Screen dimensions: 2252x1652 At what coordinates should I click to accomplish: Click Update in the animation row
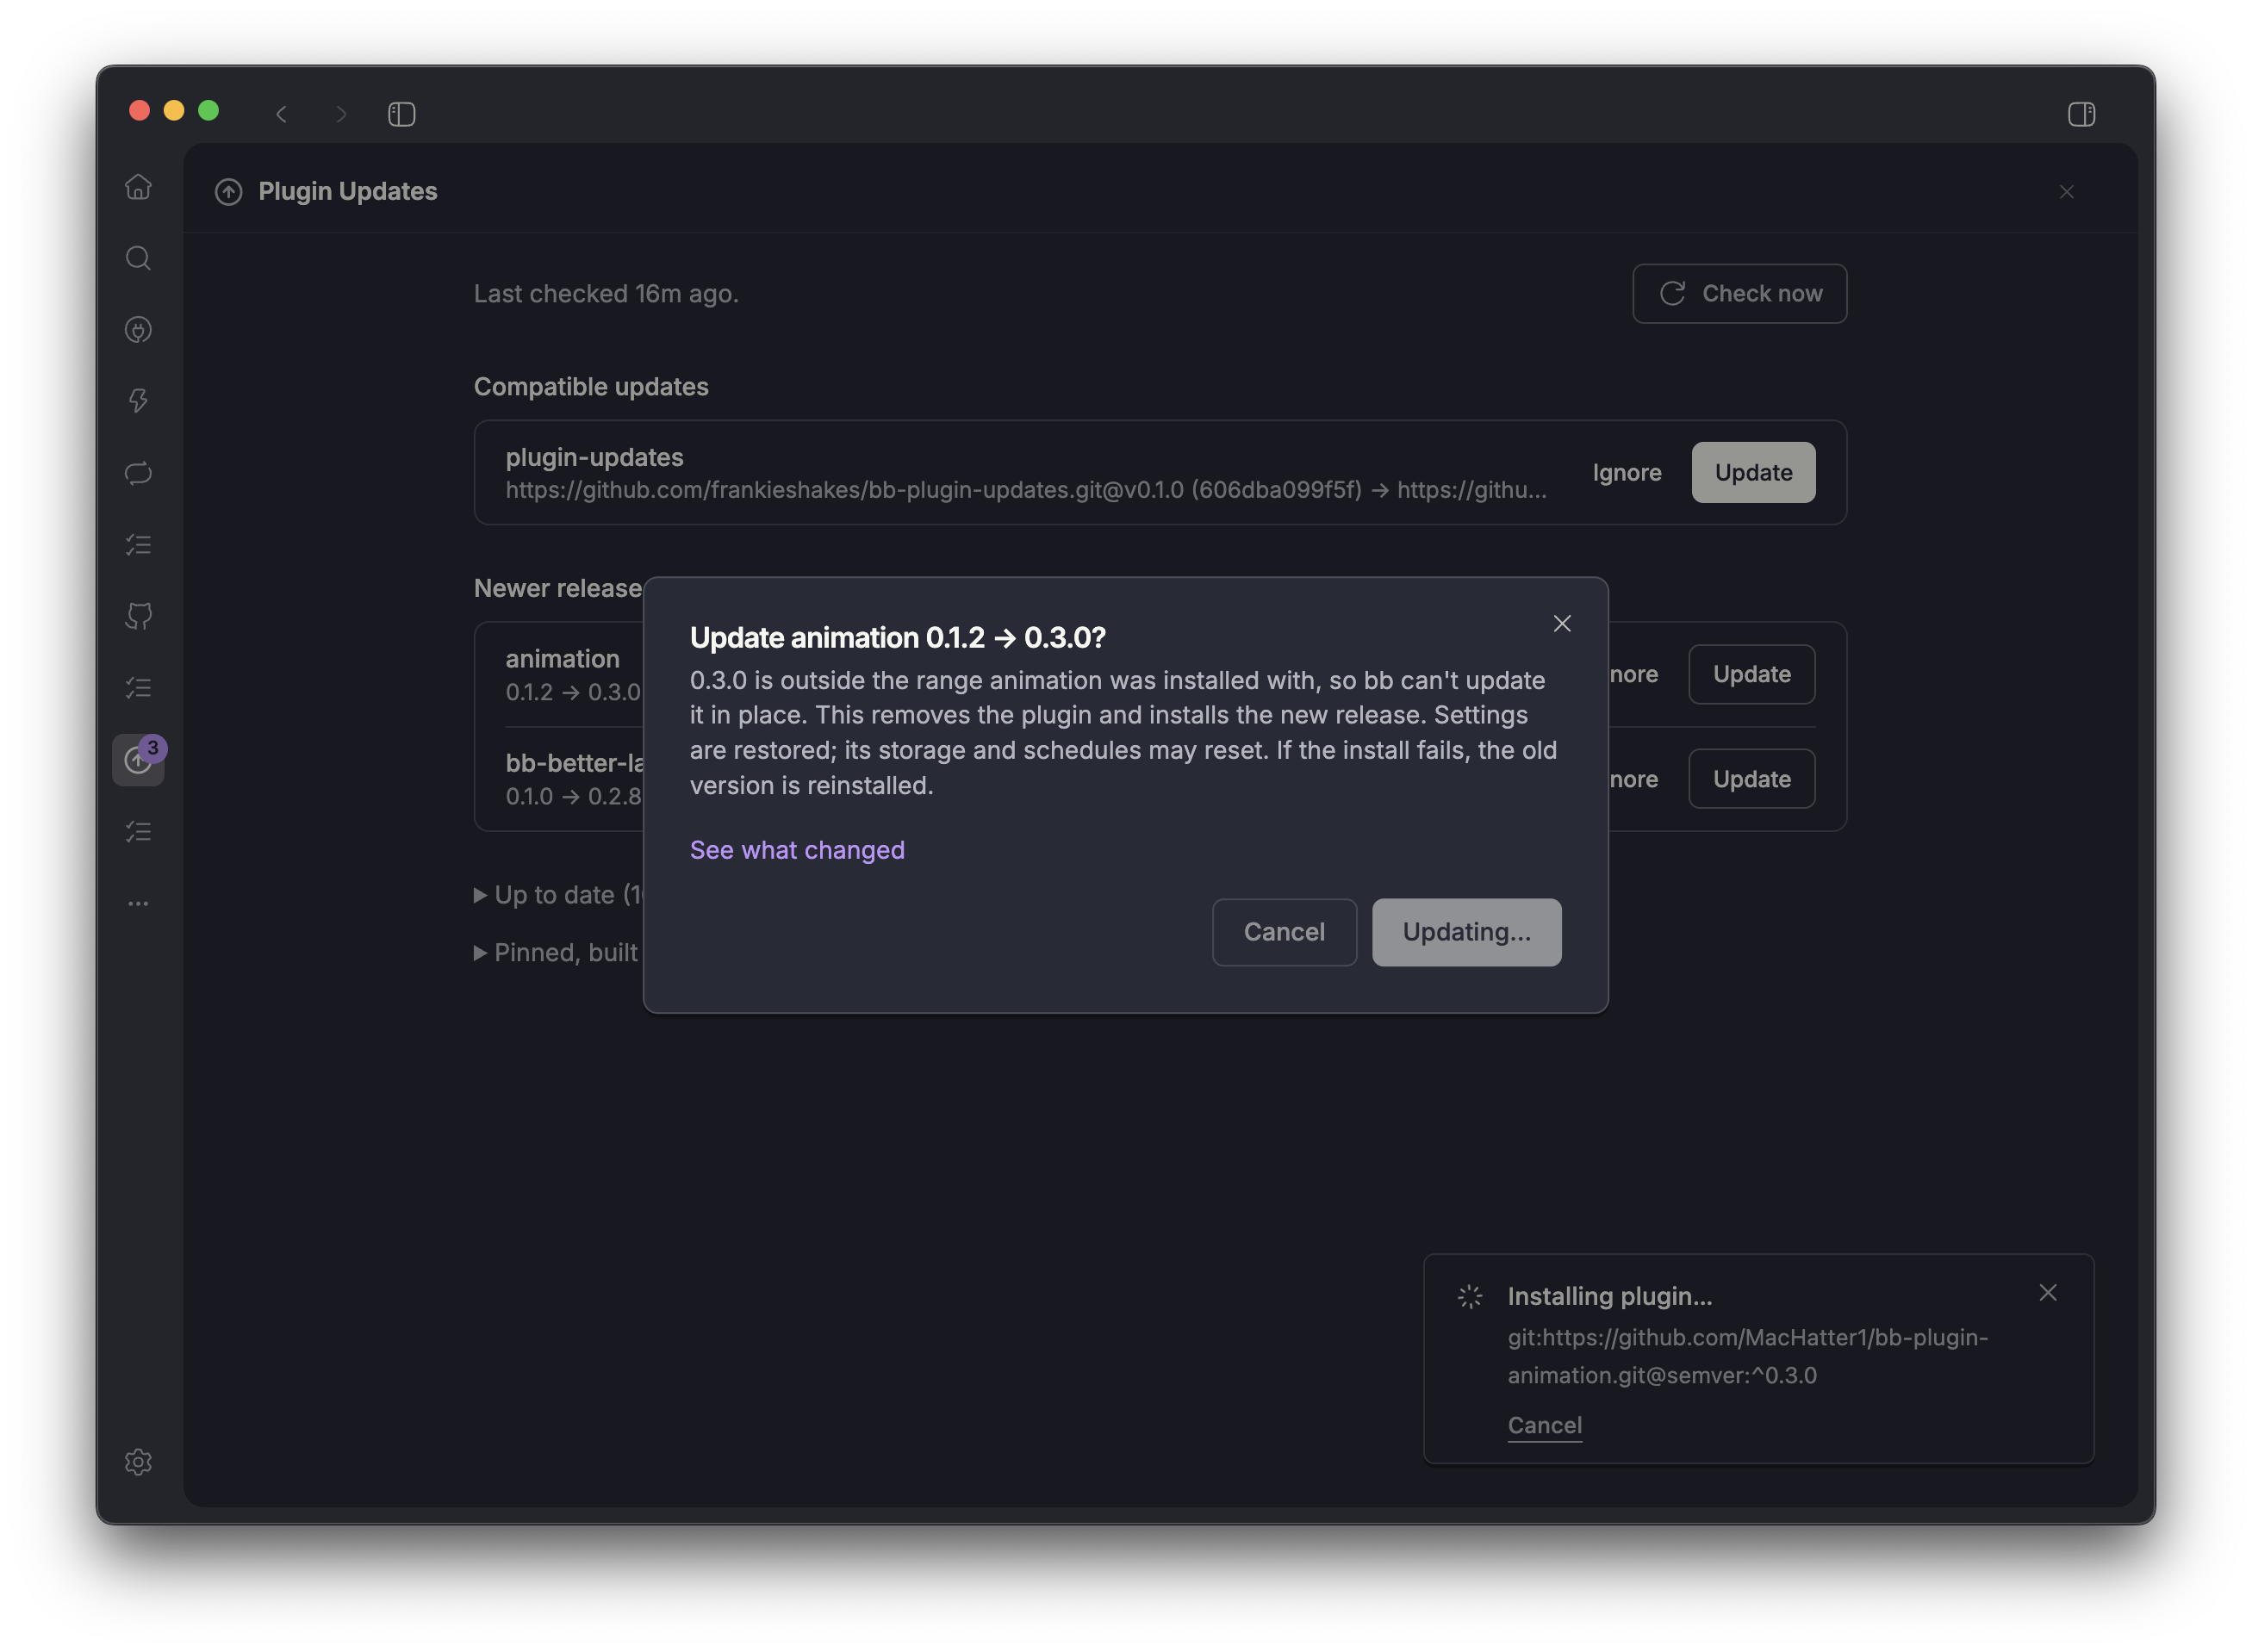1751,675
